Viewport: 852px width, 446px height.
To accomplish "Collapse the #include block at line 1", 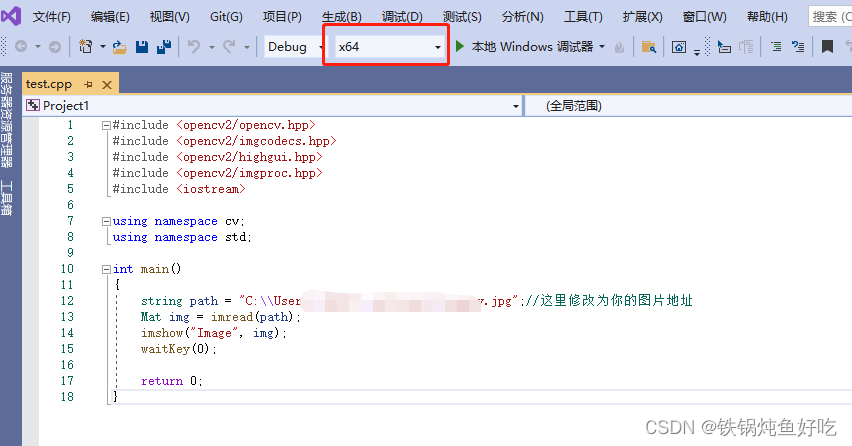I will point(106,125).
